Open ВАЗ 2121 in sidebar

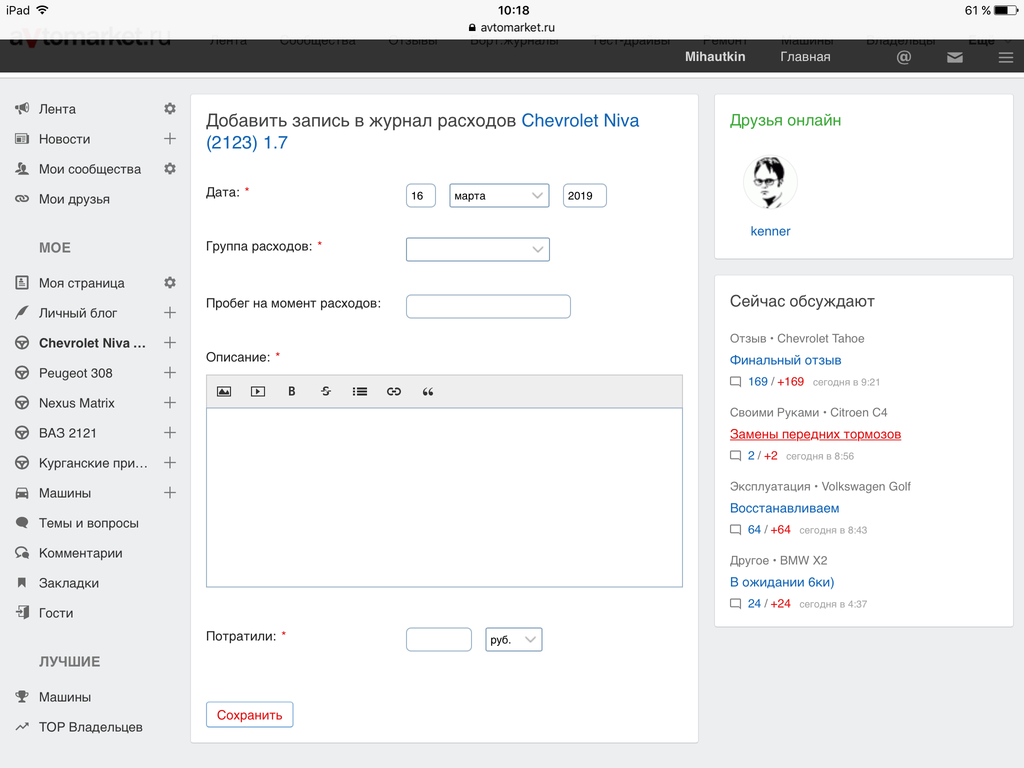68,433
